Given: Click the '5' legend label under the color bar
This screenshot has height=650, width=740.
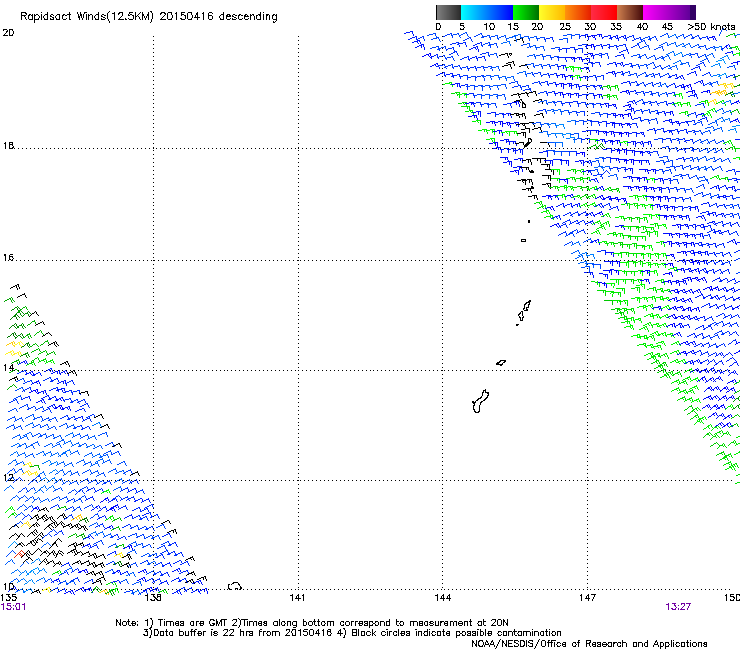Looking at the screenshot, I should [x=462, y=27].
